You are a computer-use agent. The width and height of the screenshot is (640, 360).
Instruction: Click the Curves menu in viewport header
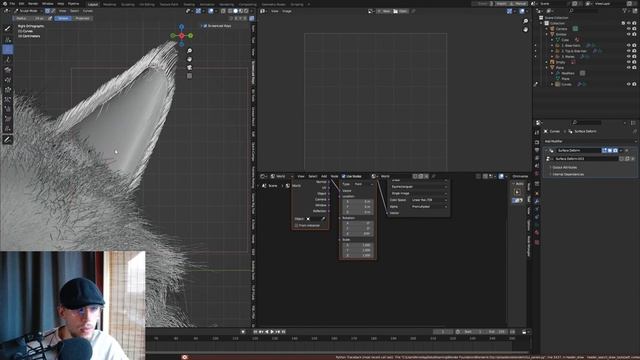coord(88,11)
